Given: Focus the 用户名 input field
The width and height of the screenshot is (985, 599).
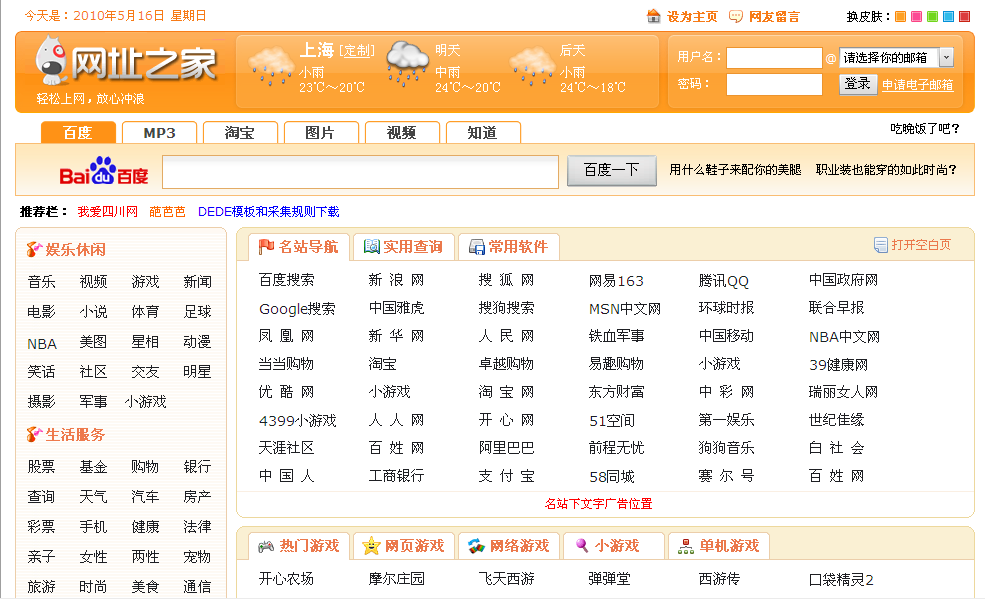Looking at the screenshot, I should point(774,58).
